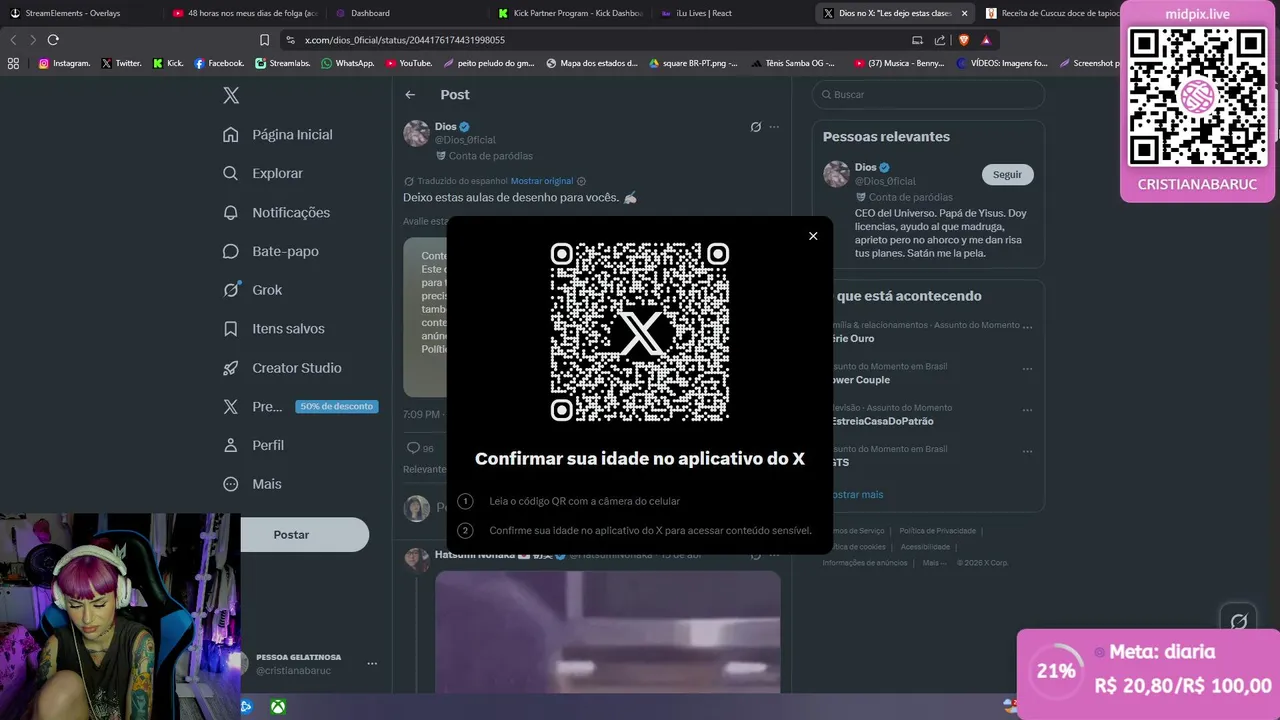Open the more options on Dios post
Image resolution: width=1280 pixels, height=720 pixels.
click(774, 127)
